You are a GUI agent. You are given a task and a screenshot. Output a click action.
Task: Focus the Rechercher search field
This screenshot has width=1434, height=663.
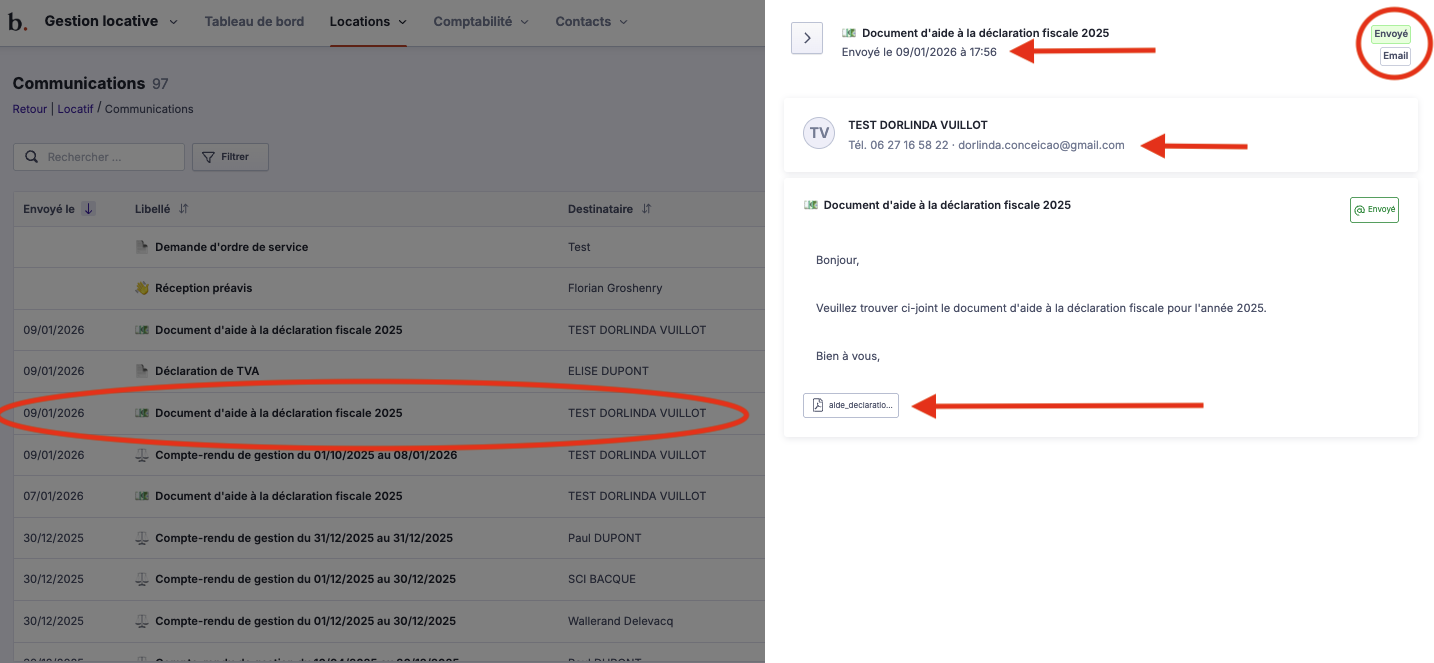(110, 157)
